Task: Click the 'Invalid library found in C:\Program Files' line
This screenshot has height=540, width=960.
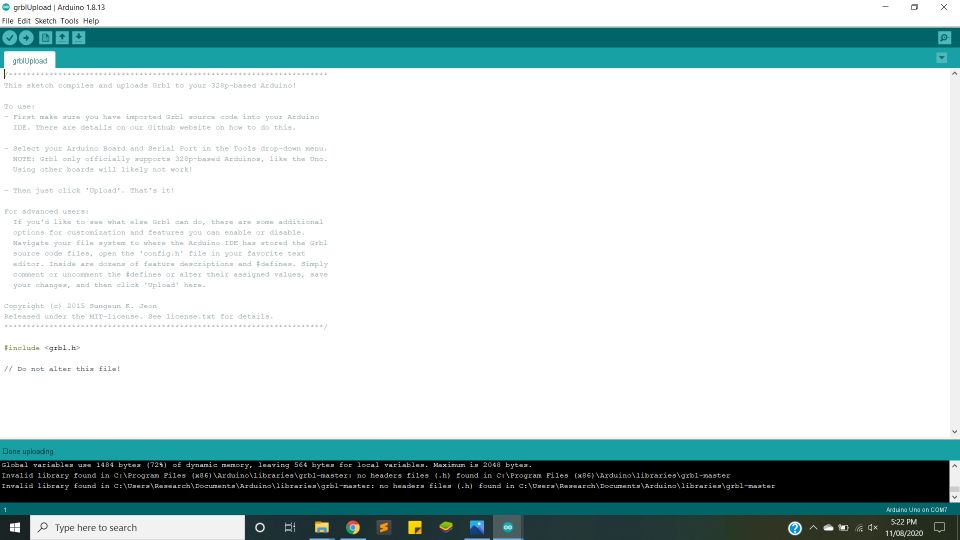Action: 366,475
